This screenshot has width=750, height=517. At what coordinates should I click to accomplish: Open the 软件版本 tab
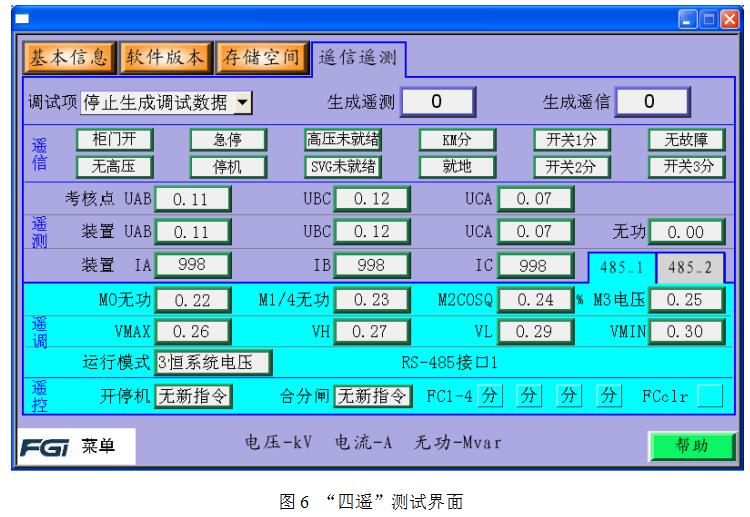[166, 57]
